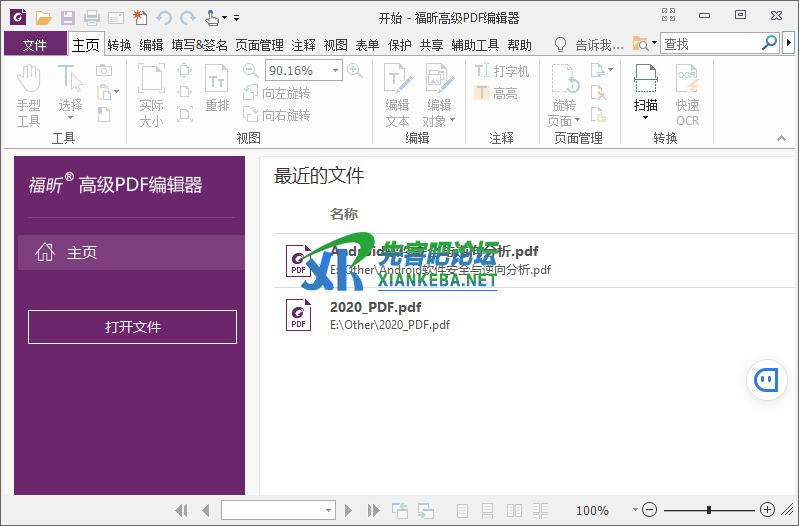Viewport: 799px width, 526px height.
Task: Open recent file 2020_PDF.pdf
Action: pyautogui.click(x=375, y=308)
